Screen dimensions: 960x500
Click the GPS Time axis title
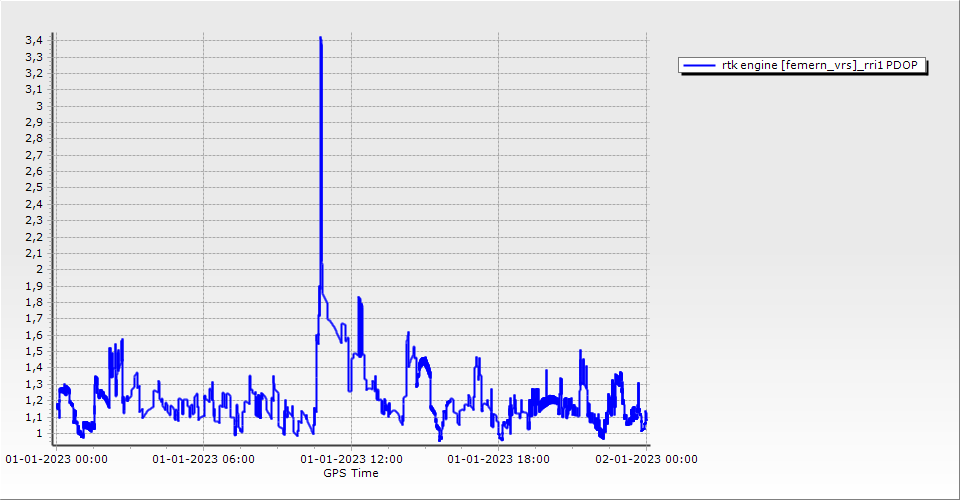(350, 473)
